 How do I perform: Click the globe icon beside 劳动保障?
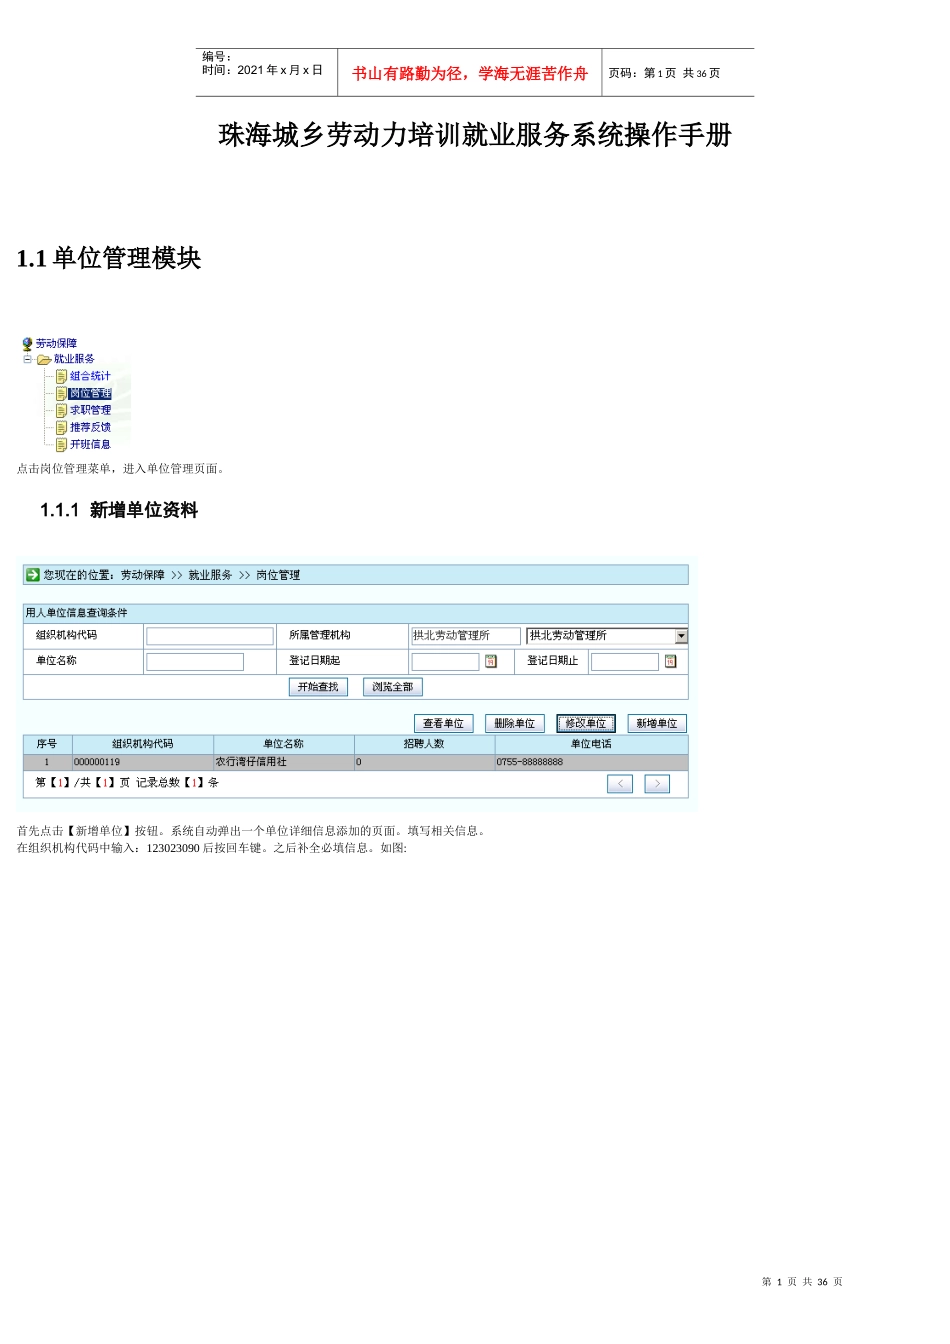click(27, 344)
